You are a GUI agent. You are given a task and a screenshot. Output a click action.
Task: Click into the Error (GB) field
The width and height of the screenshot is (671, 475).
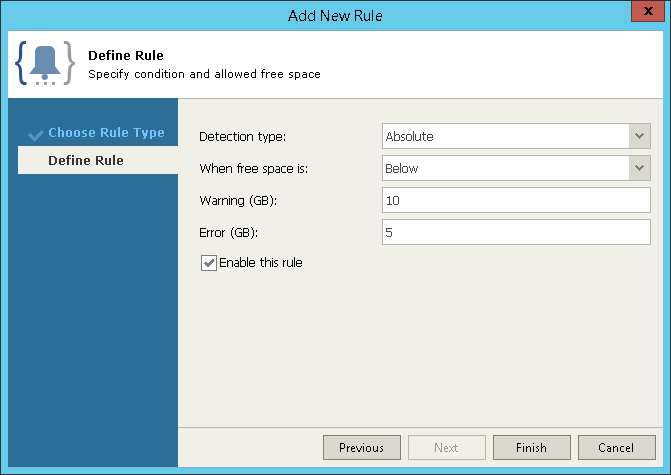(516, 232)
